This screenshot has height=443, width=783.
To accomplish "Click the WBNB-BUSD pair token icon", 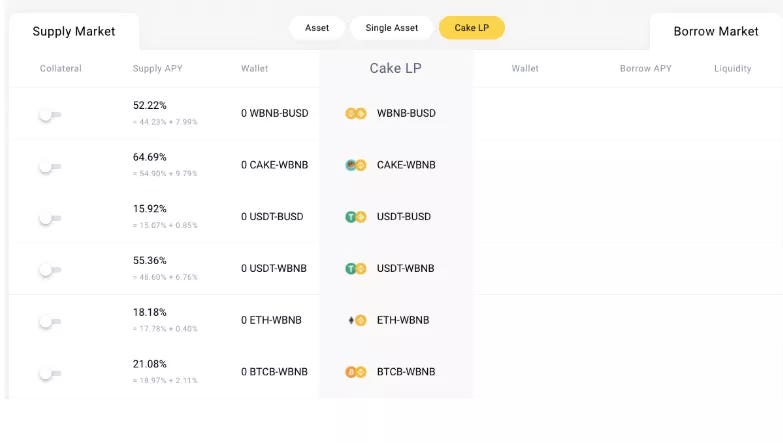I will [356, 113].
